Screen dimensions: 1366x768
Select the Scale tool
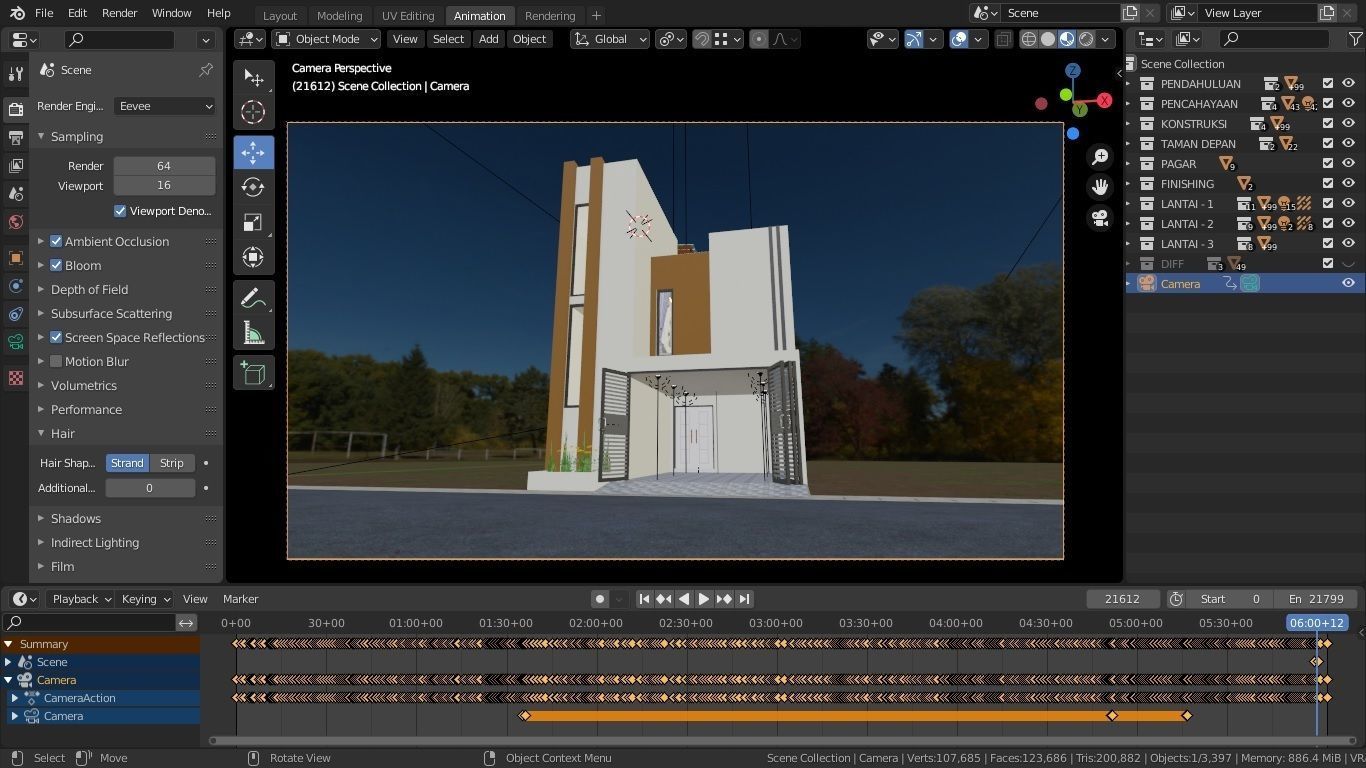click(253, 222)
